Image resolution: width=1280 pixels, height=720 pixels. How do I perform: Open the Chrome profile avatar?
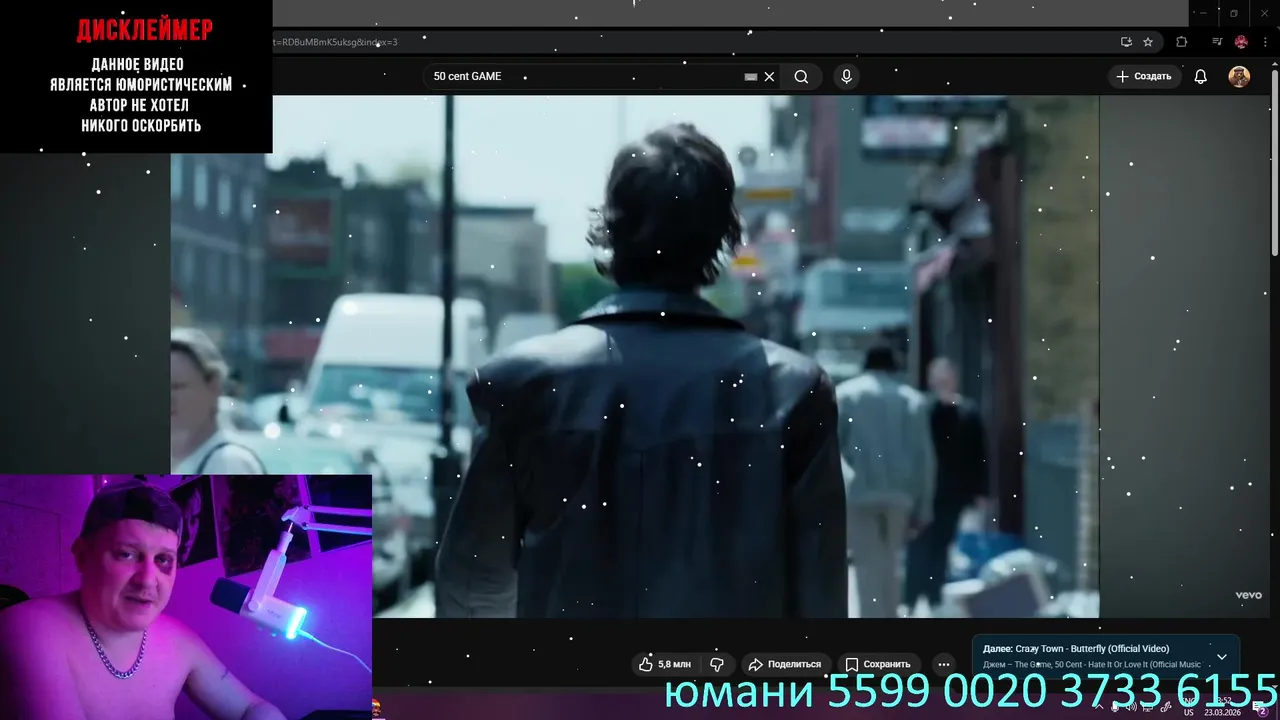tap(1241, 42)
